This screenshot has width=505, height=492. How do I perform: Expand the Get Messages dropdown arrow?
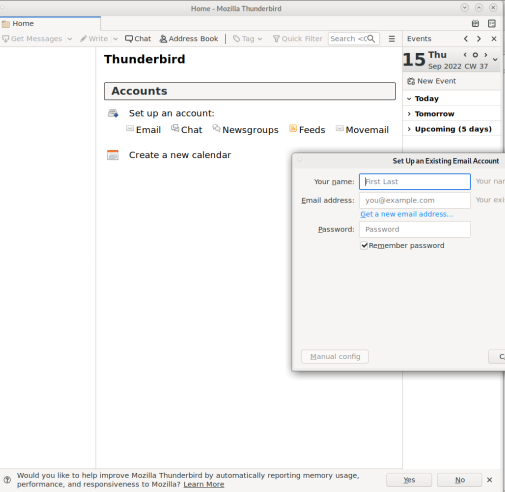[x=70, y=39]
